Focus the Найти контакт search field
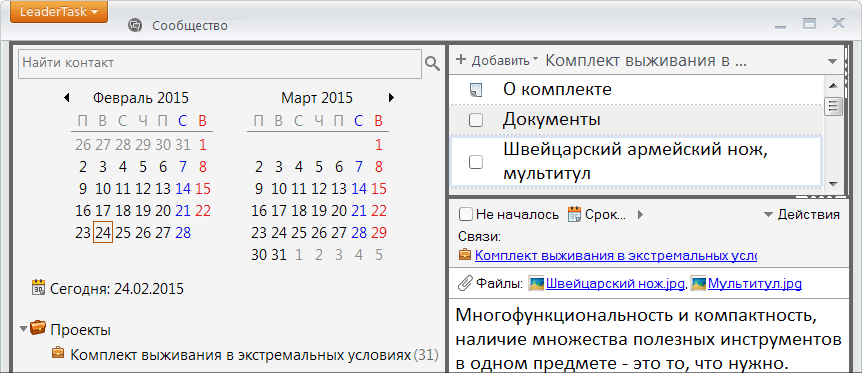This screenshot has height=373, width=862. pyautogui.click(x=220, y=63)
